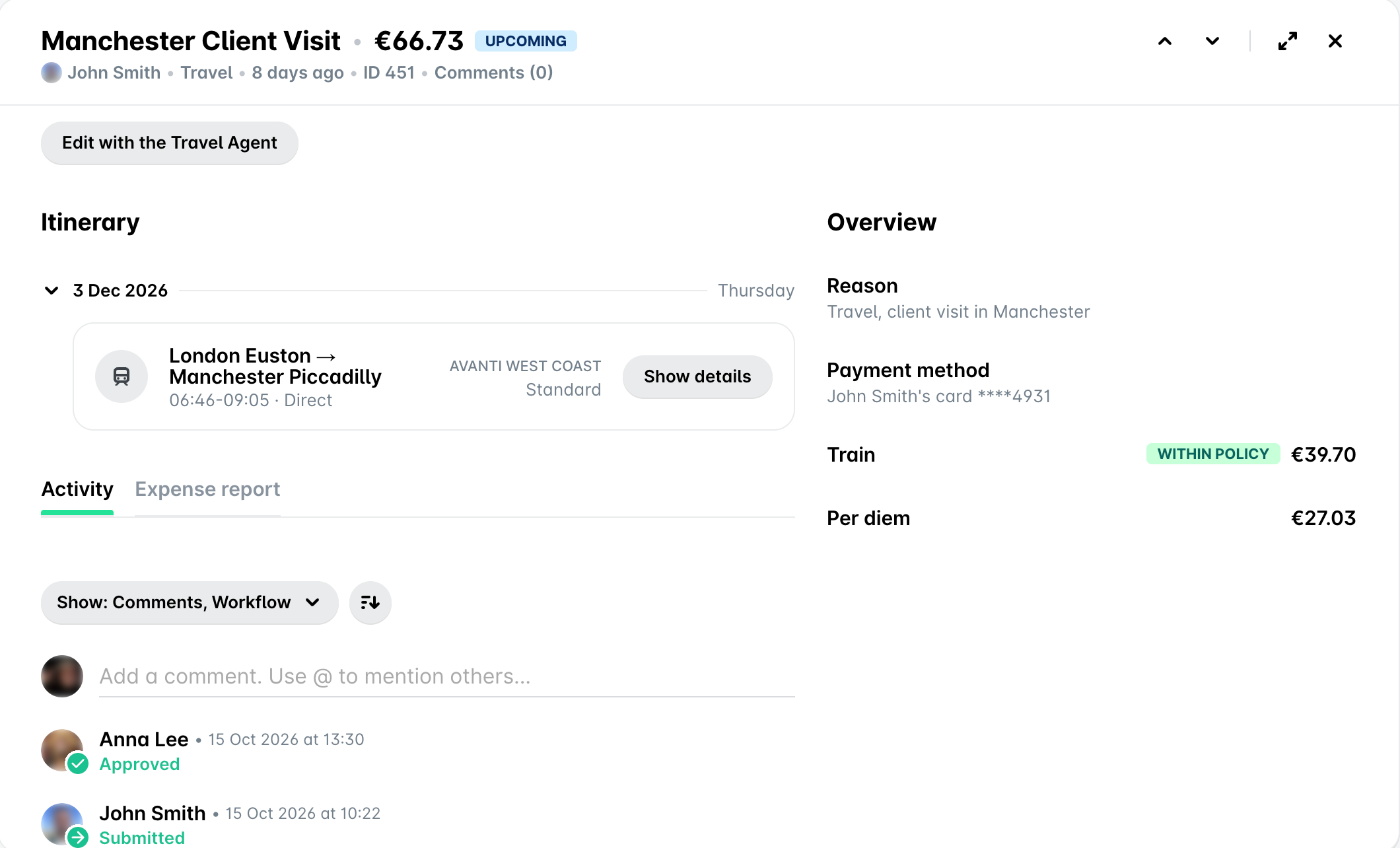Click John Smith's avatar in activity feed
The image size is (1400, 848).
[x=62, y=824]
